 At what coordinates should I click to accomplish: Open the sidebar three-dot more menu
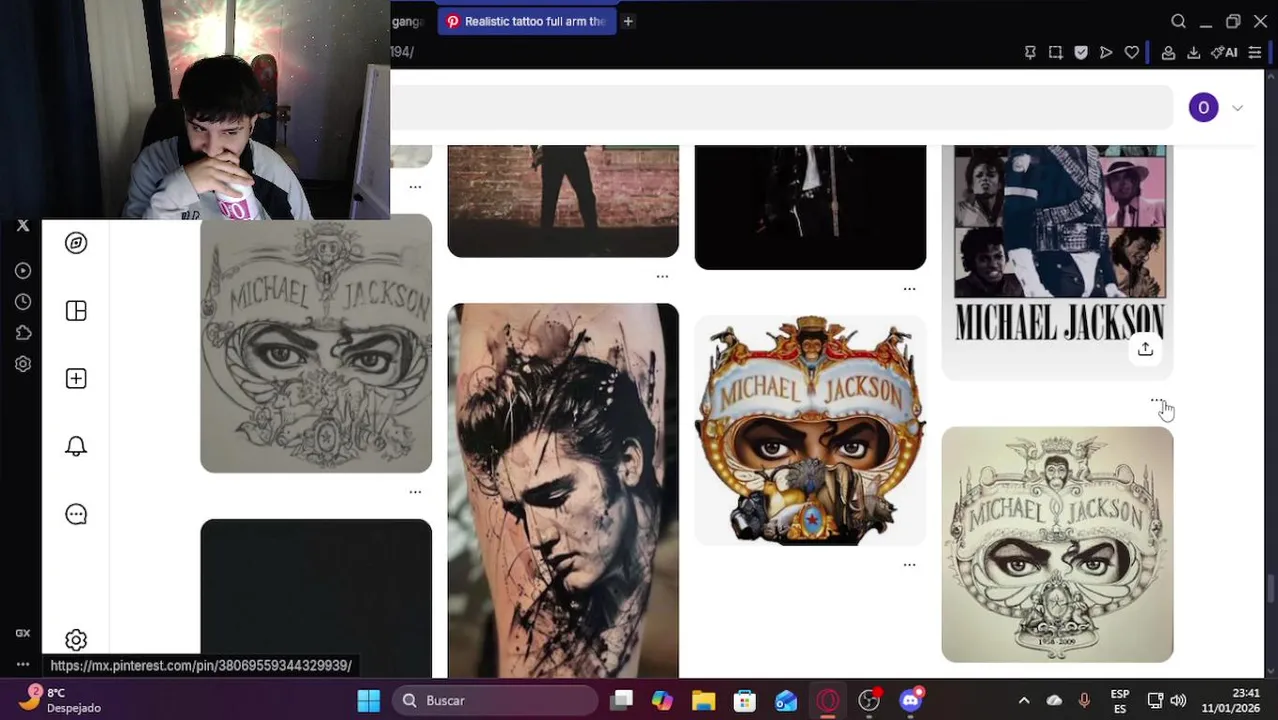tap(23, 665)
